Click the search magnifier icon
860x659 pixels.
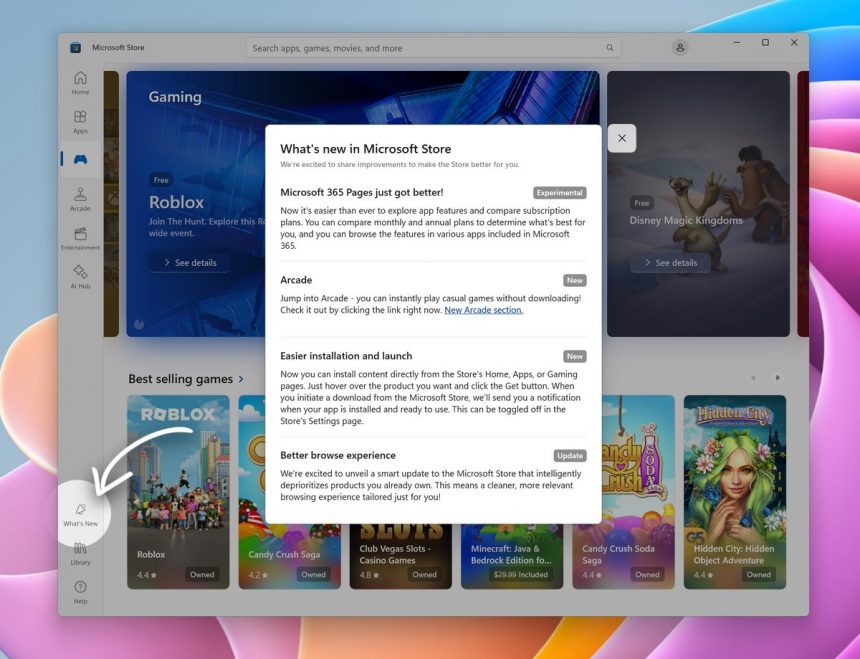610,48
